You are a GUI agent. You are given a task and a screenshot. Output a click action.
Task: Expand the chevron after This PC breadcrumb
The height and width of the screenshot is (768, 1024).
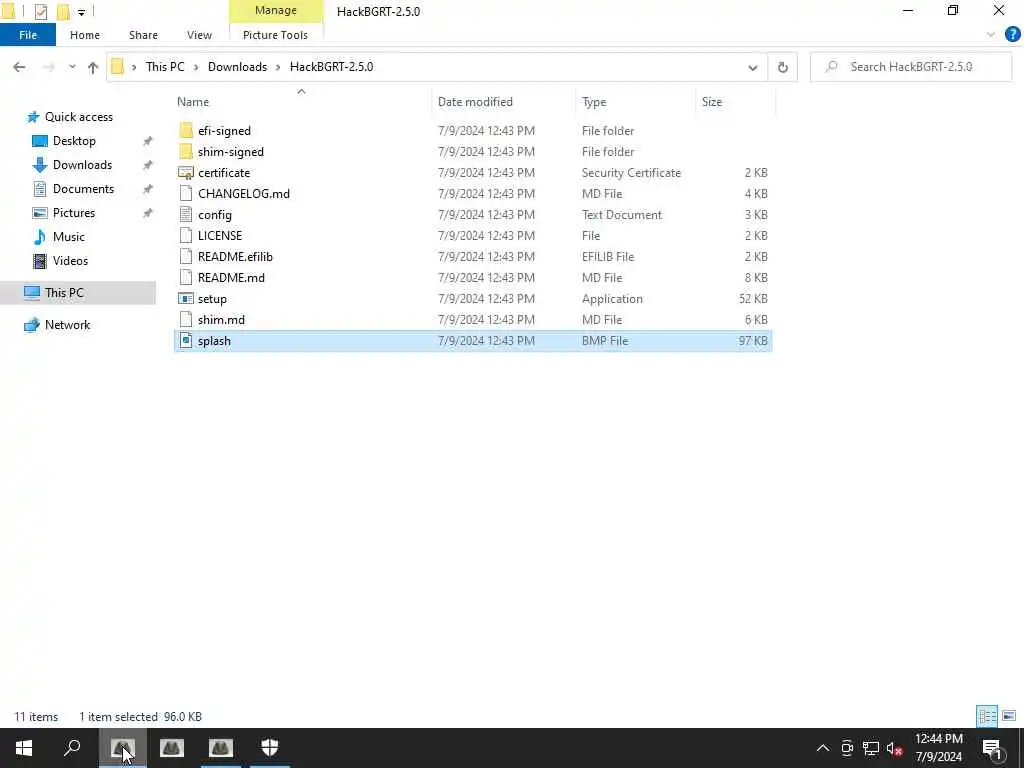196,67
